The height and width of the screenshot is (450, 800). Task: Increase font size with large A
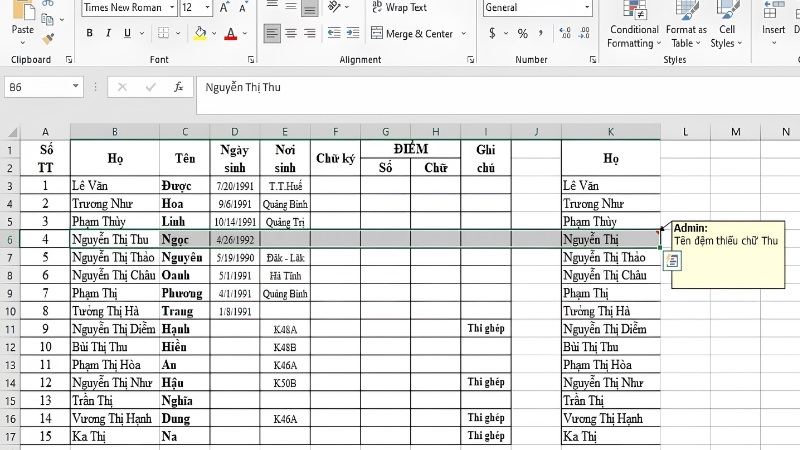tap(224, 7)
